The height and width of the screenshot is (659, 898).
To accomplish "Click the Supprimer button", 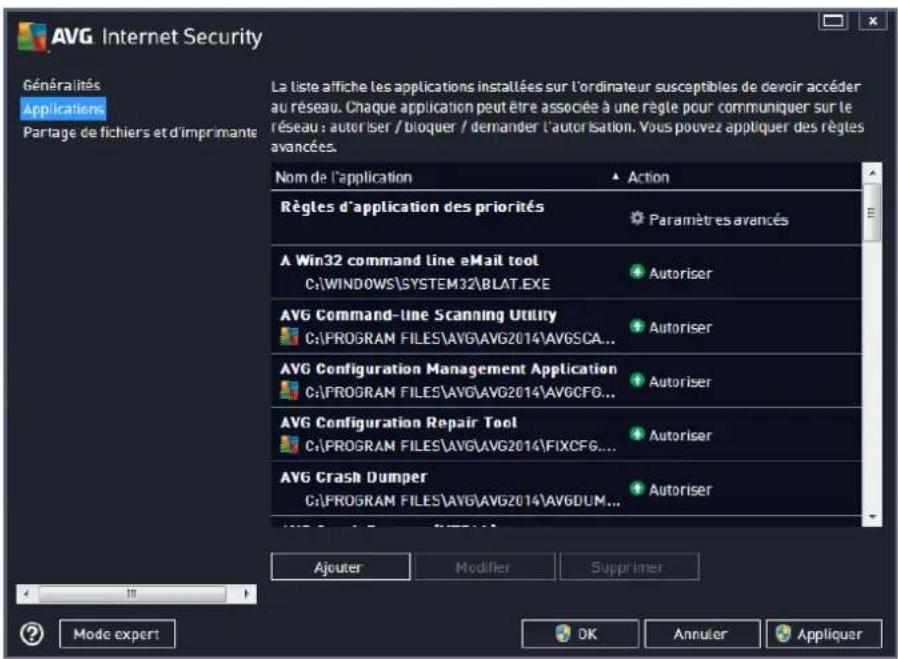I will click(629, 567).
